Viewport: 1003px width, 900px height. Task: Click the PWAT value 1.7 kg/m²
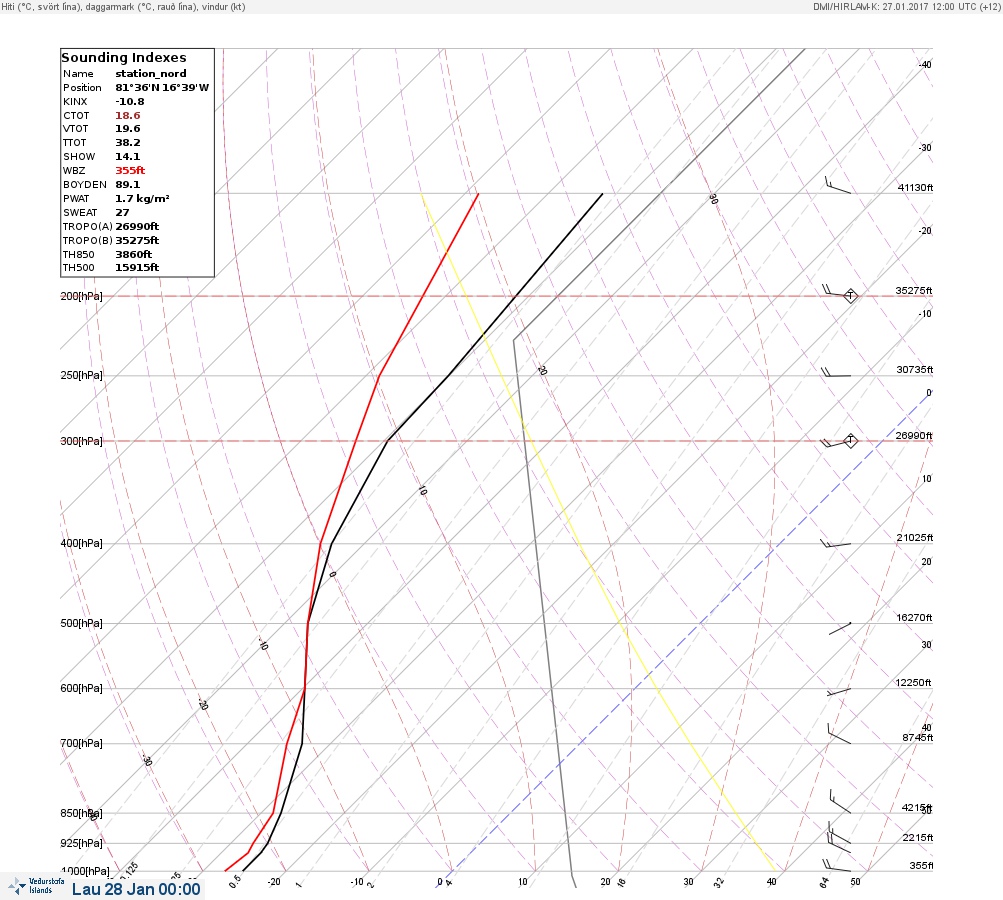click(142, 199)
